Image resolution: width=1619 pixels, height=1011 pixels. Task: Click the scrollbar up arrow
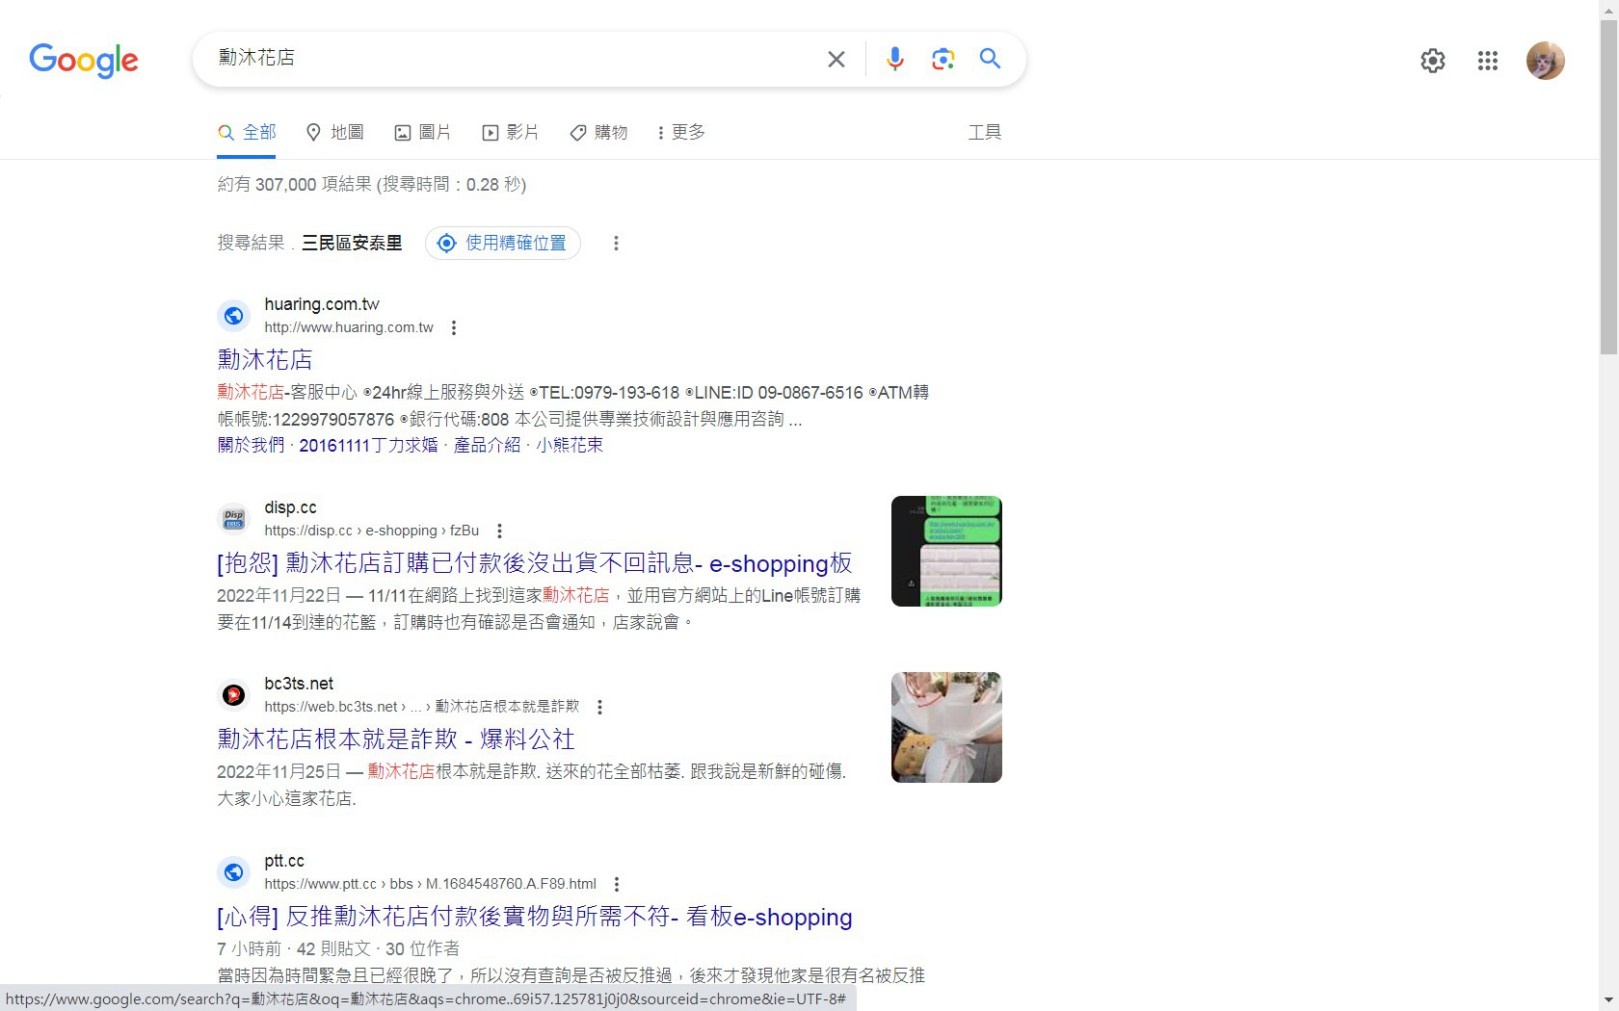tap(1608, 9)
